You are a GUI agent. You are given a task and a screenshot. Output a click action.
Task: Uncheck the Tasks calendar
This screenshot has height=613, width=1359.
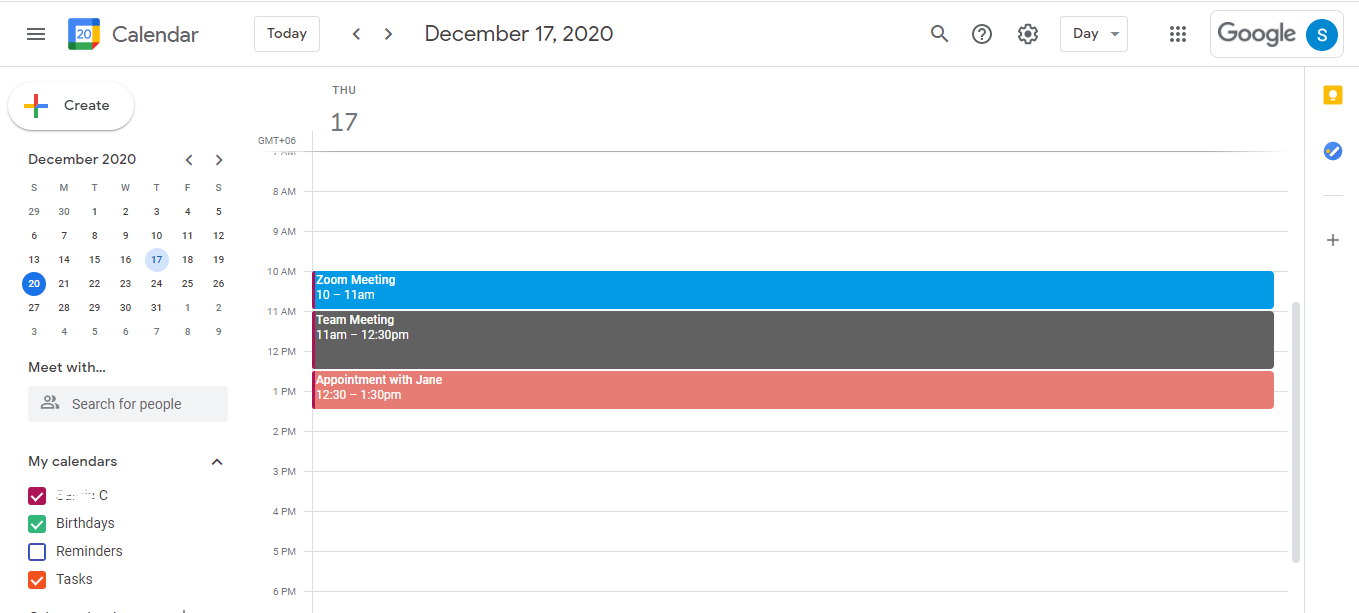pos(36,579)
